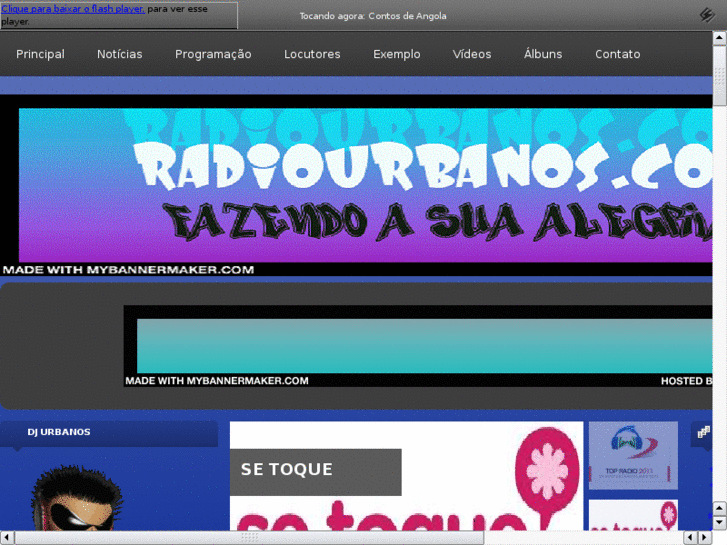Click the teal mybannermaker banner
The image size is (727, 545).
pos(418,346)
